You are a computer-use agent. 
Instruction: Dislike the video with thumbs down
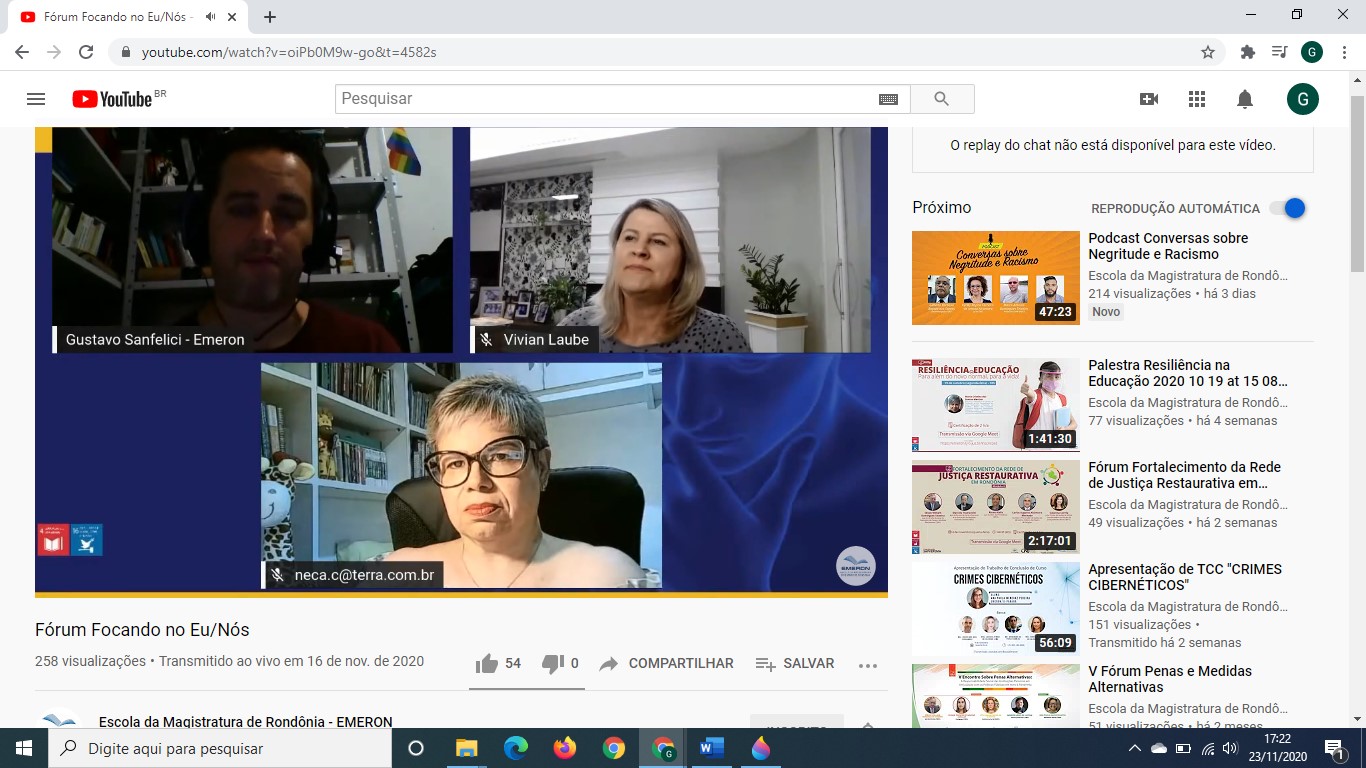[x=552, y=663]
